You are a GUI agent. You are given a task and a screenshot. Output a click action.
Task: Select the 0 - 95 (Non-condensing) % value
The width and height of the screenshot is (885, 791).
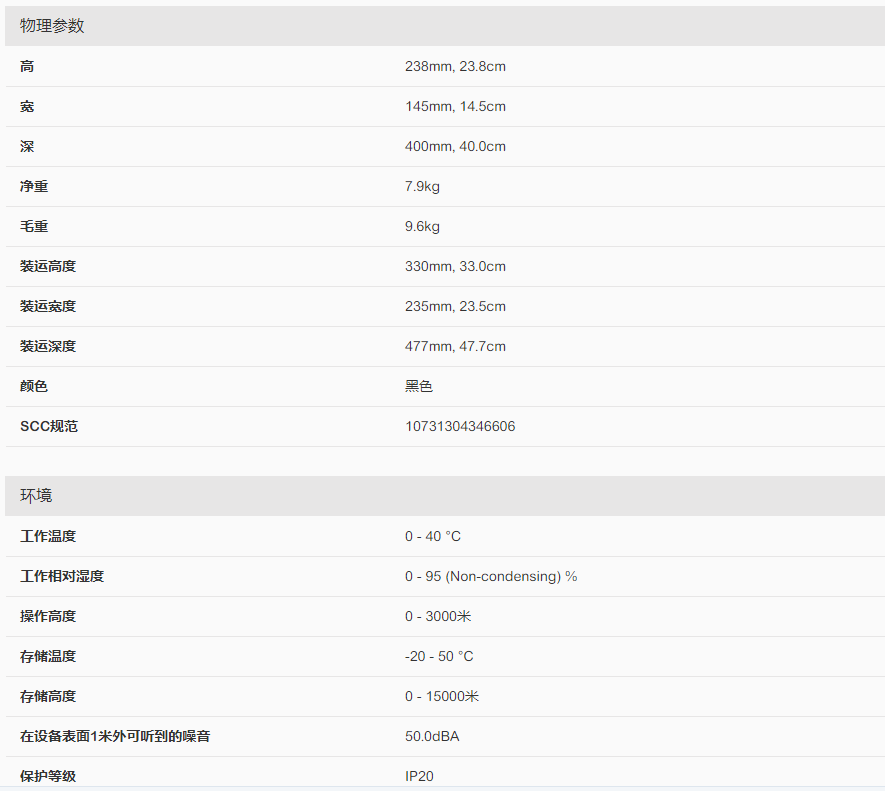click(491, 576)
